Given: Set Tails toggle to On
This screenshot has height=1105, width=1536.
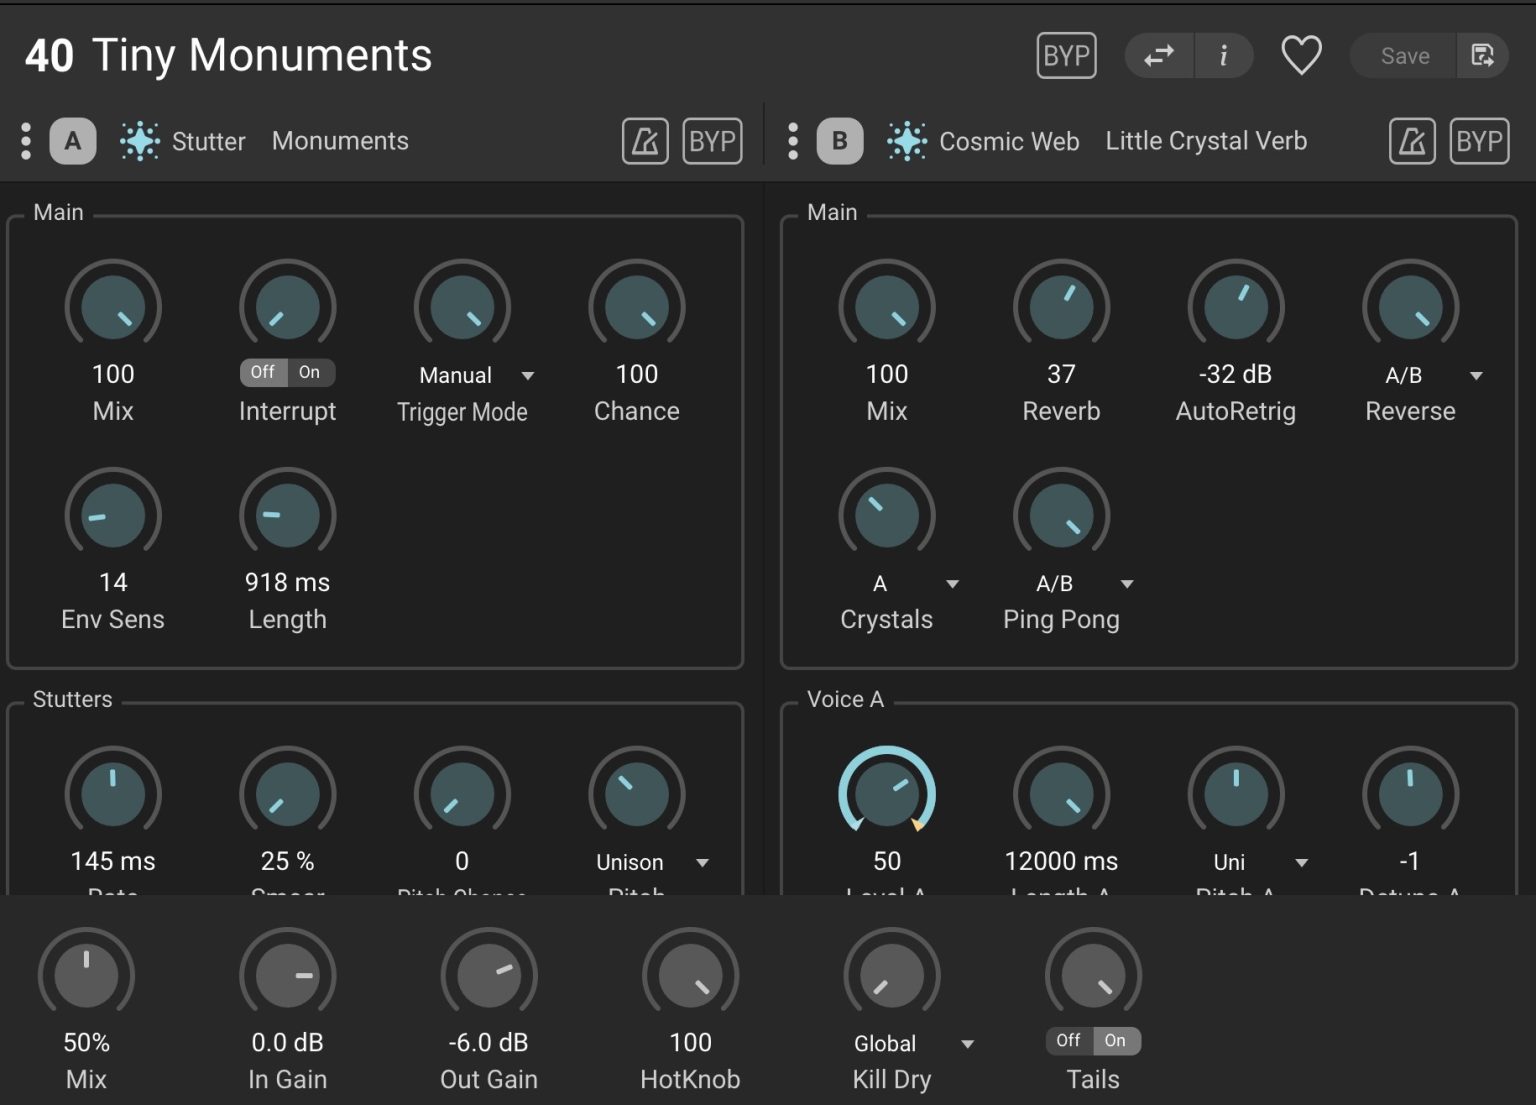Looking at the screenshot, I should point(1116,1040).
